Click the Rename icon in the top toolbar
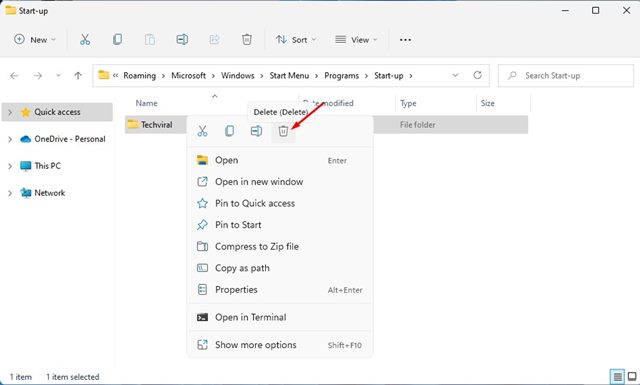This screenshot has height=385, width=640. pyautogui.click(x=182, y=40)
